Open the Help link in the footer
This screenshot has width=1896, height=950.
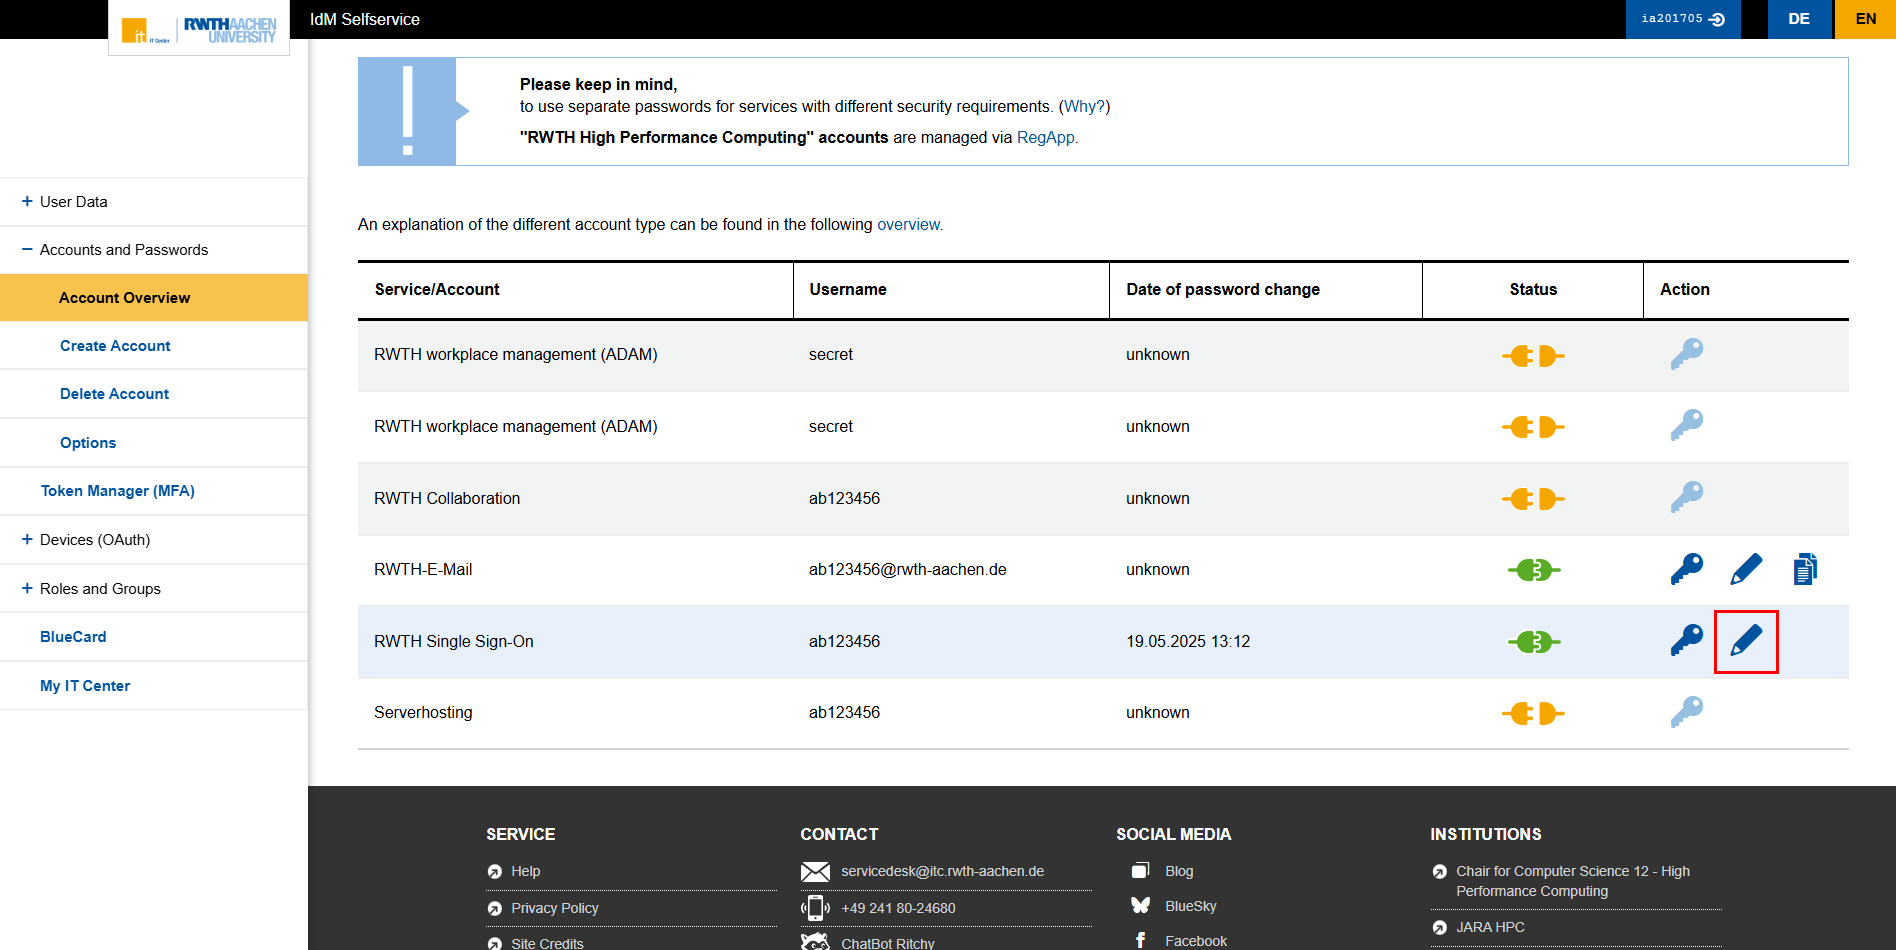[x=526, y=872]
